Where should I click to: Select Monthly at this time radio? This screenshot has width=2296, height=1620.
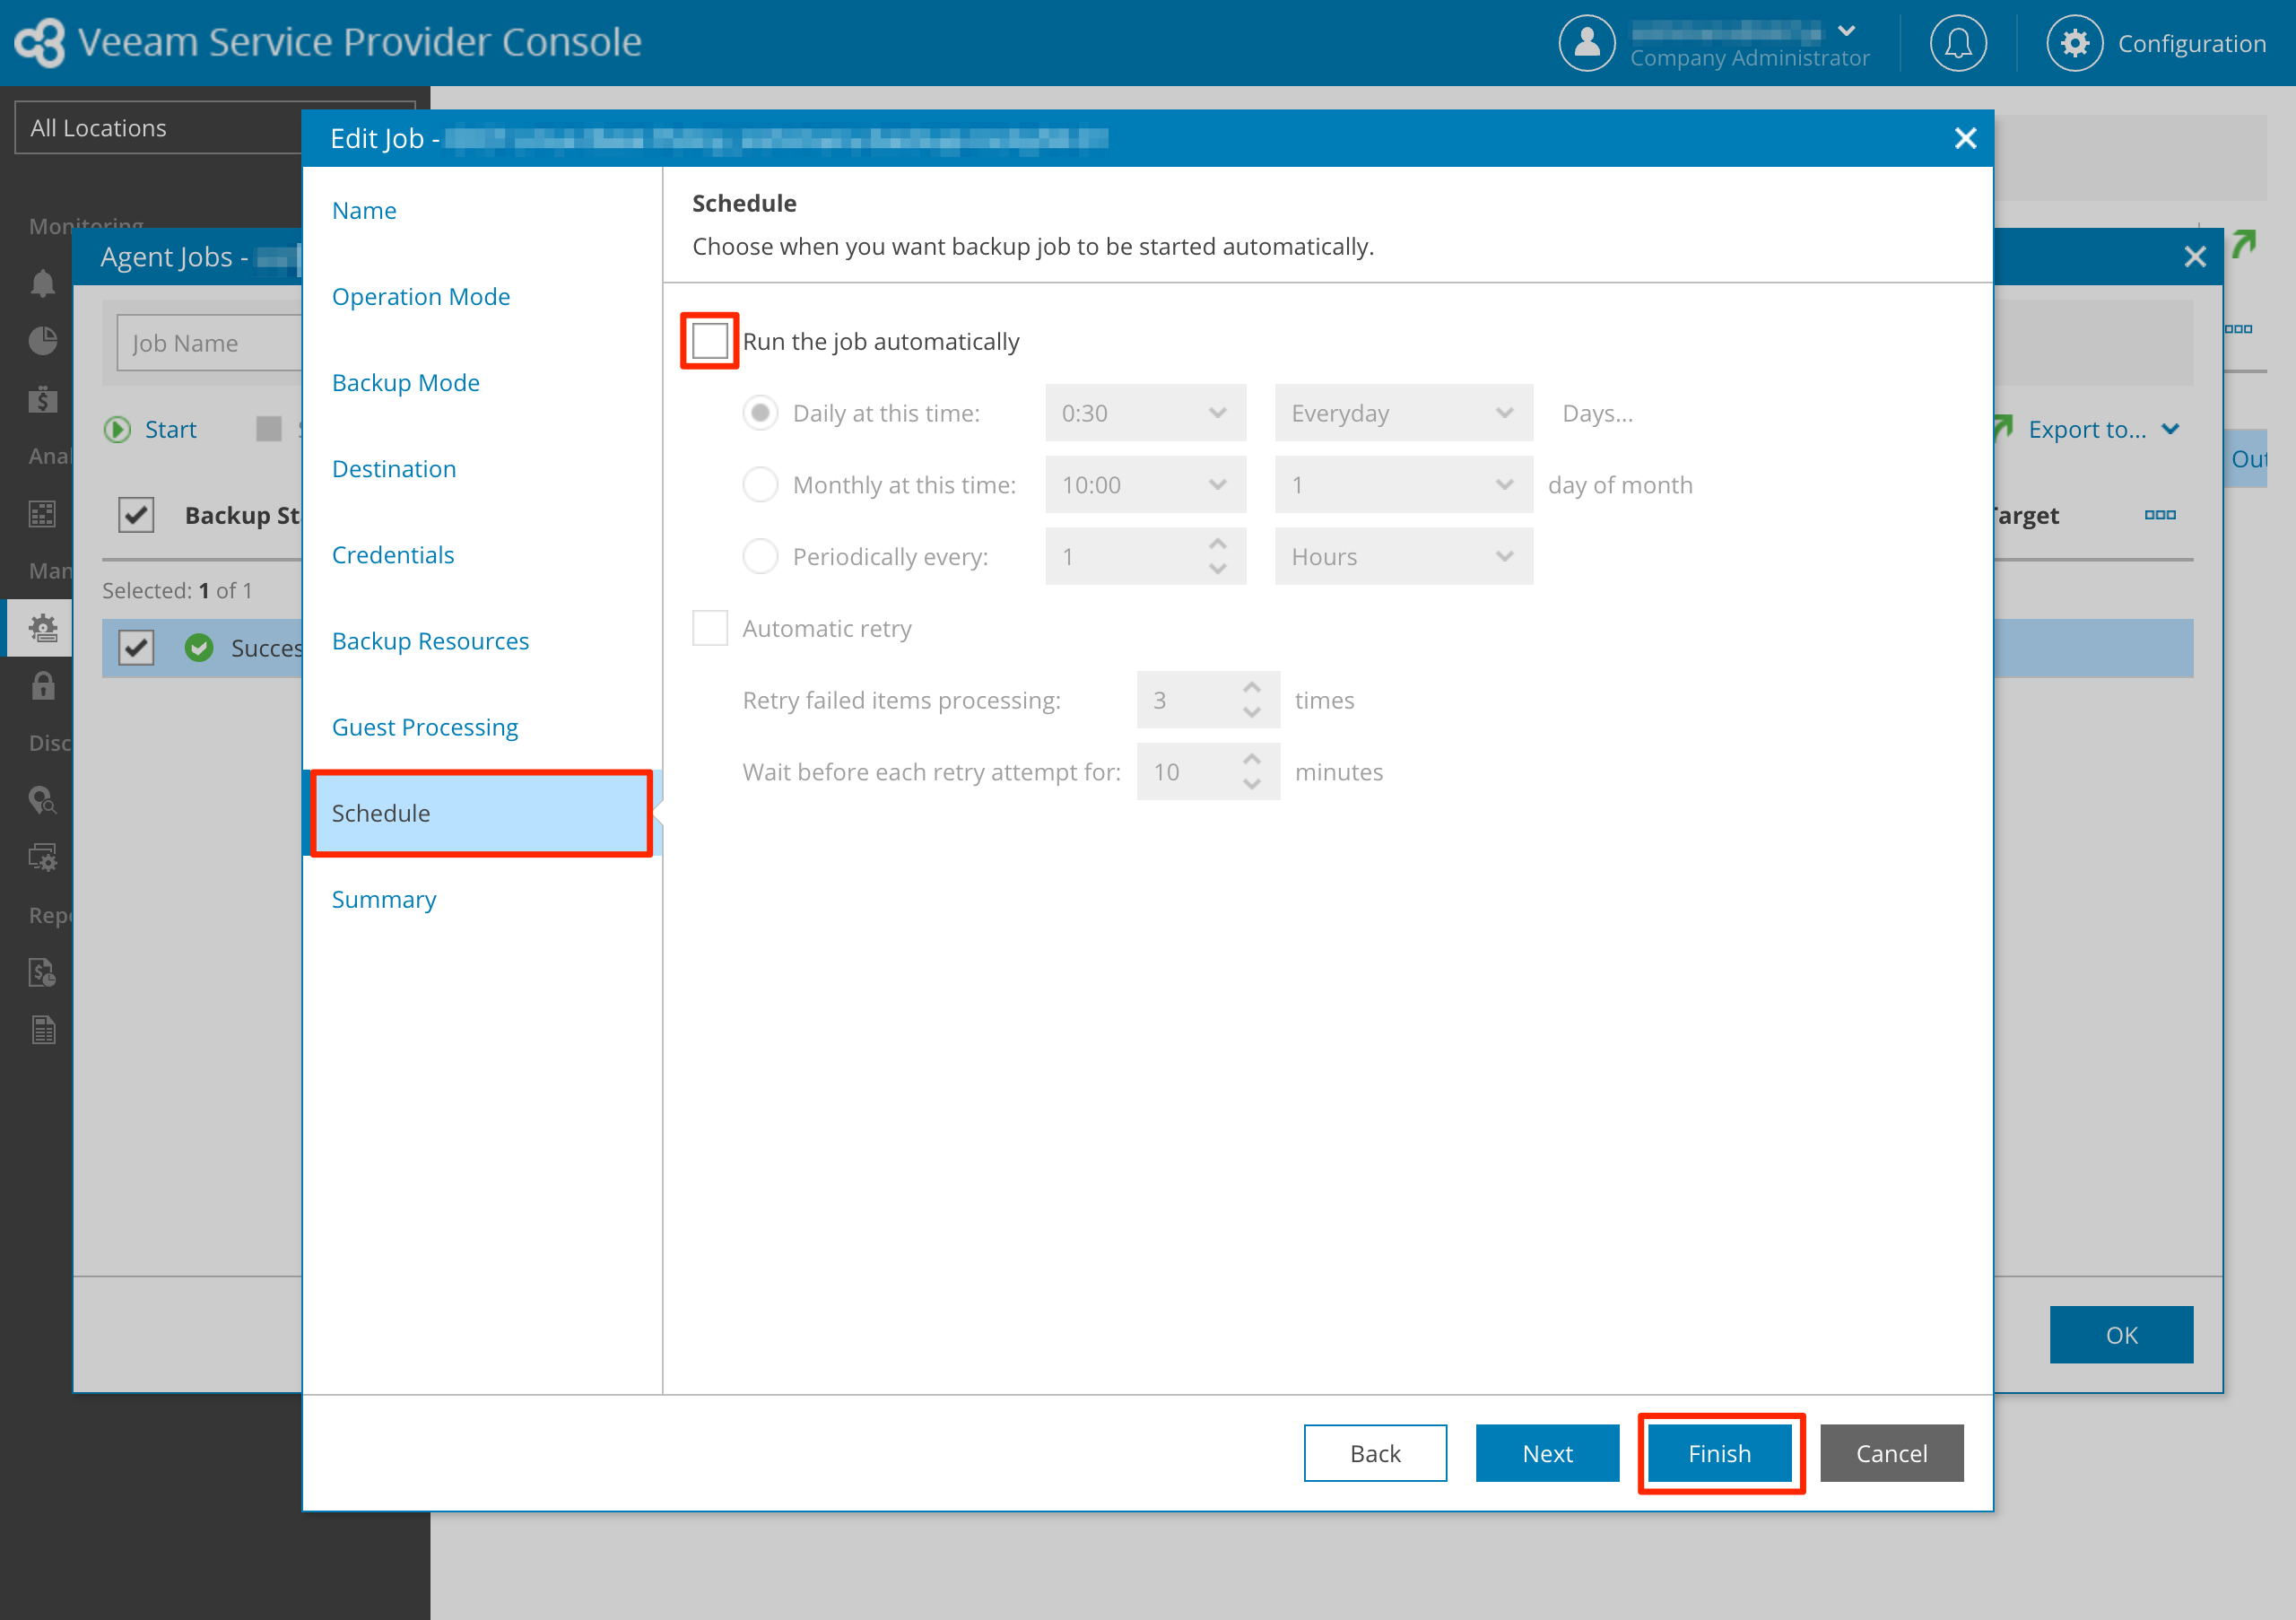[760, 485]
